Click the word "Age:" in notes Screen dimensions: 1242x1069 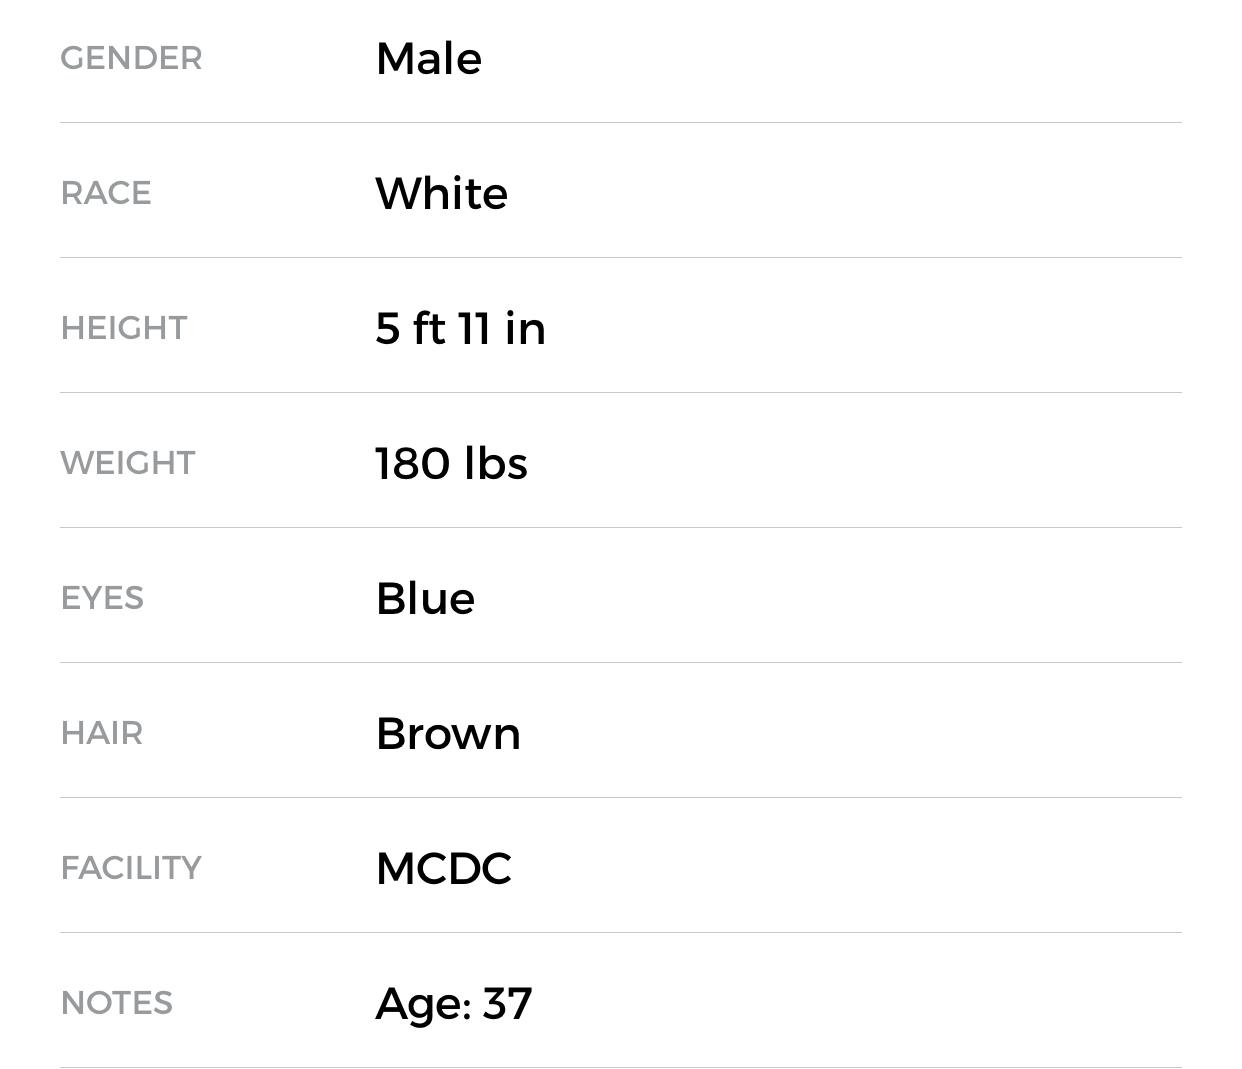(x=423, y=1003)
